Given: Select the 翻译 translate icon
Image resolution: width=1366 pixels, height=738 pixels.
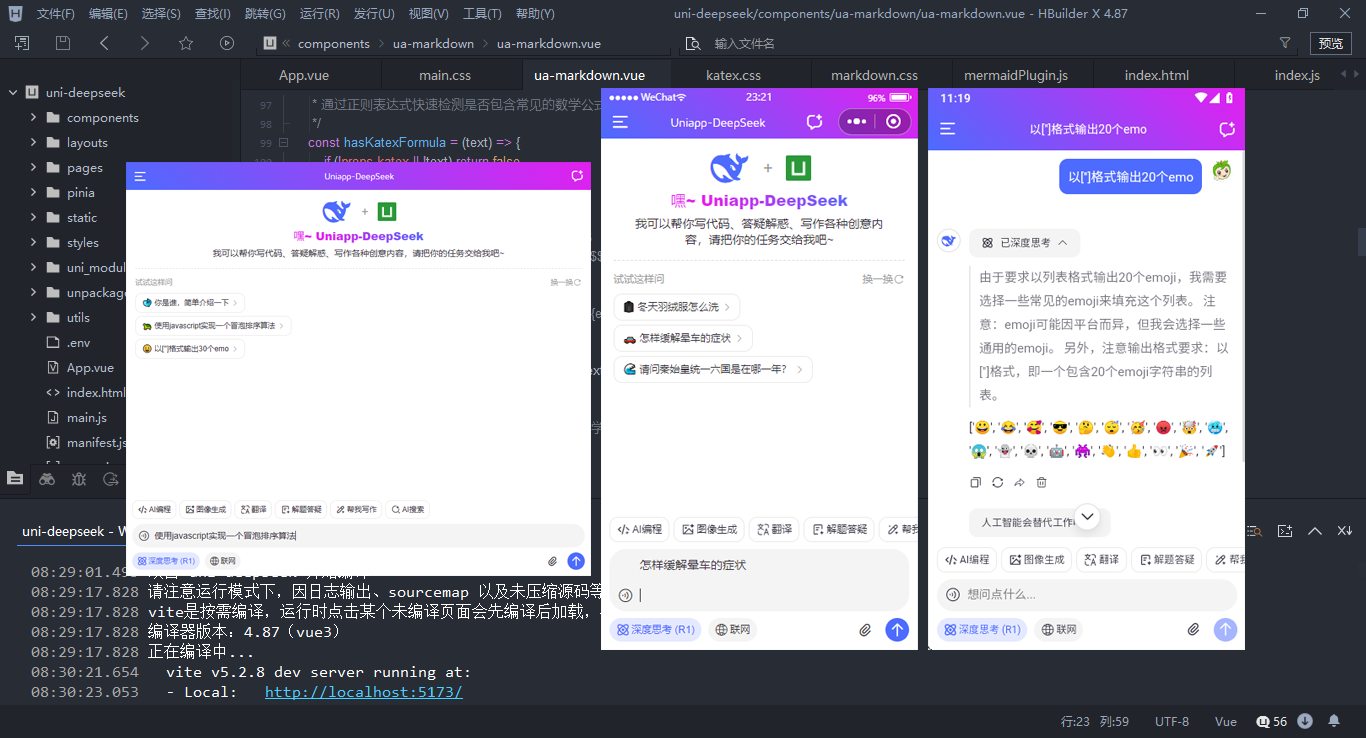Looking at the screenshot, I should [253, 509].
